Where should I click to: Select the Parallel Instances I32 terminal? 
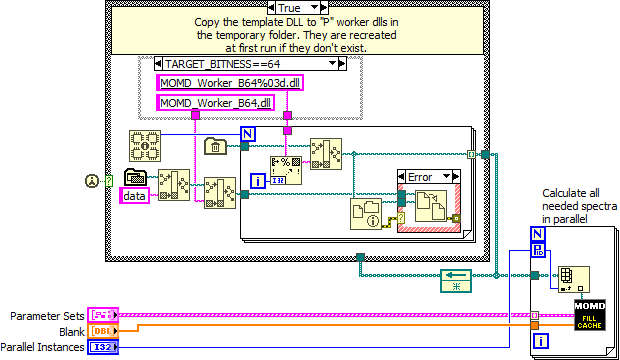pyautogui.click(x=103, y=347)
